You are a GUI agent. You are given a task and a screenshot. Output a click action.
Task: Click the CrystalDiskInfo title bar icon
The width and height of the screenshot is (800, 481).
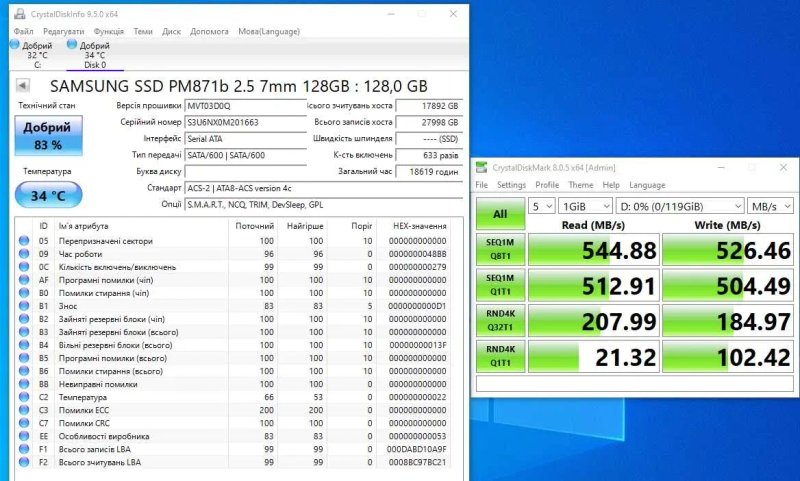click(20, 14)
